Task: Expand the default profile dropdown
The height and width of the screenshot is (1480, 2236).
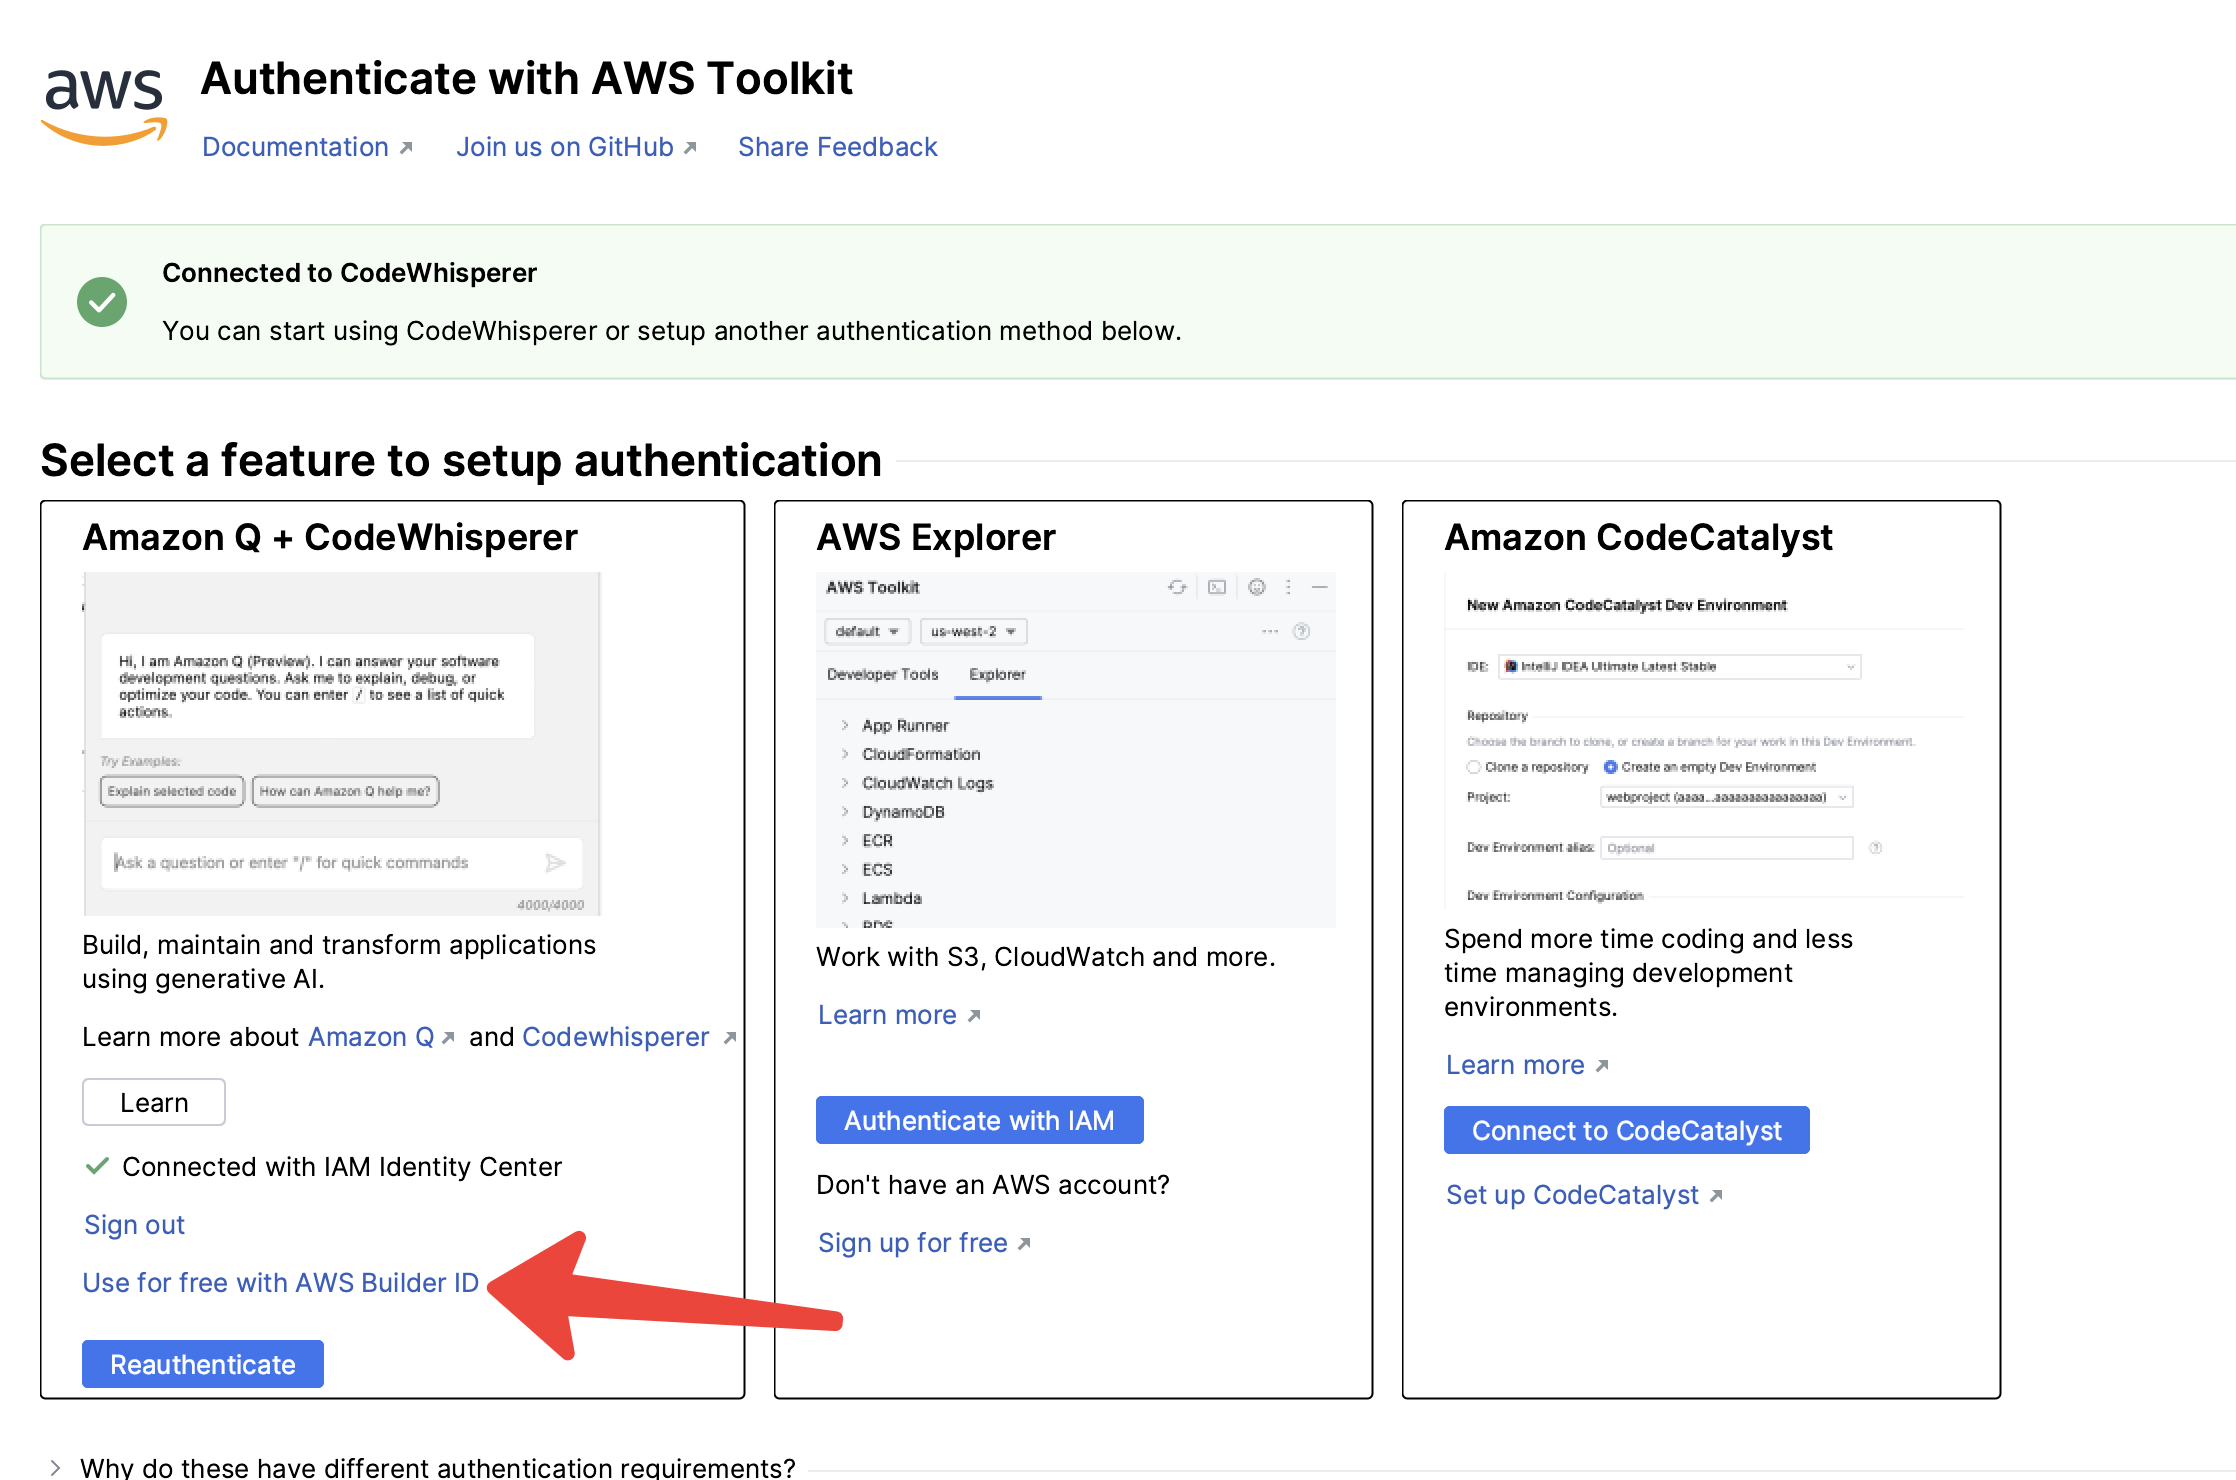Action: (x=867, y=631)
